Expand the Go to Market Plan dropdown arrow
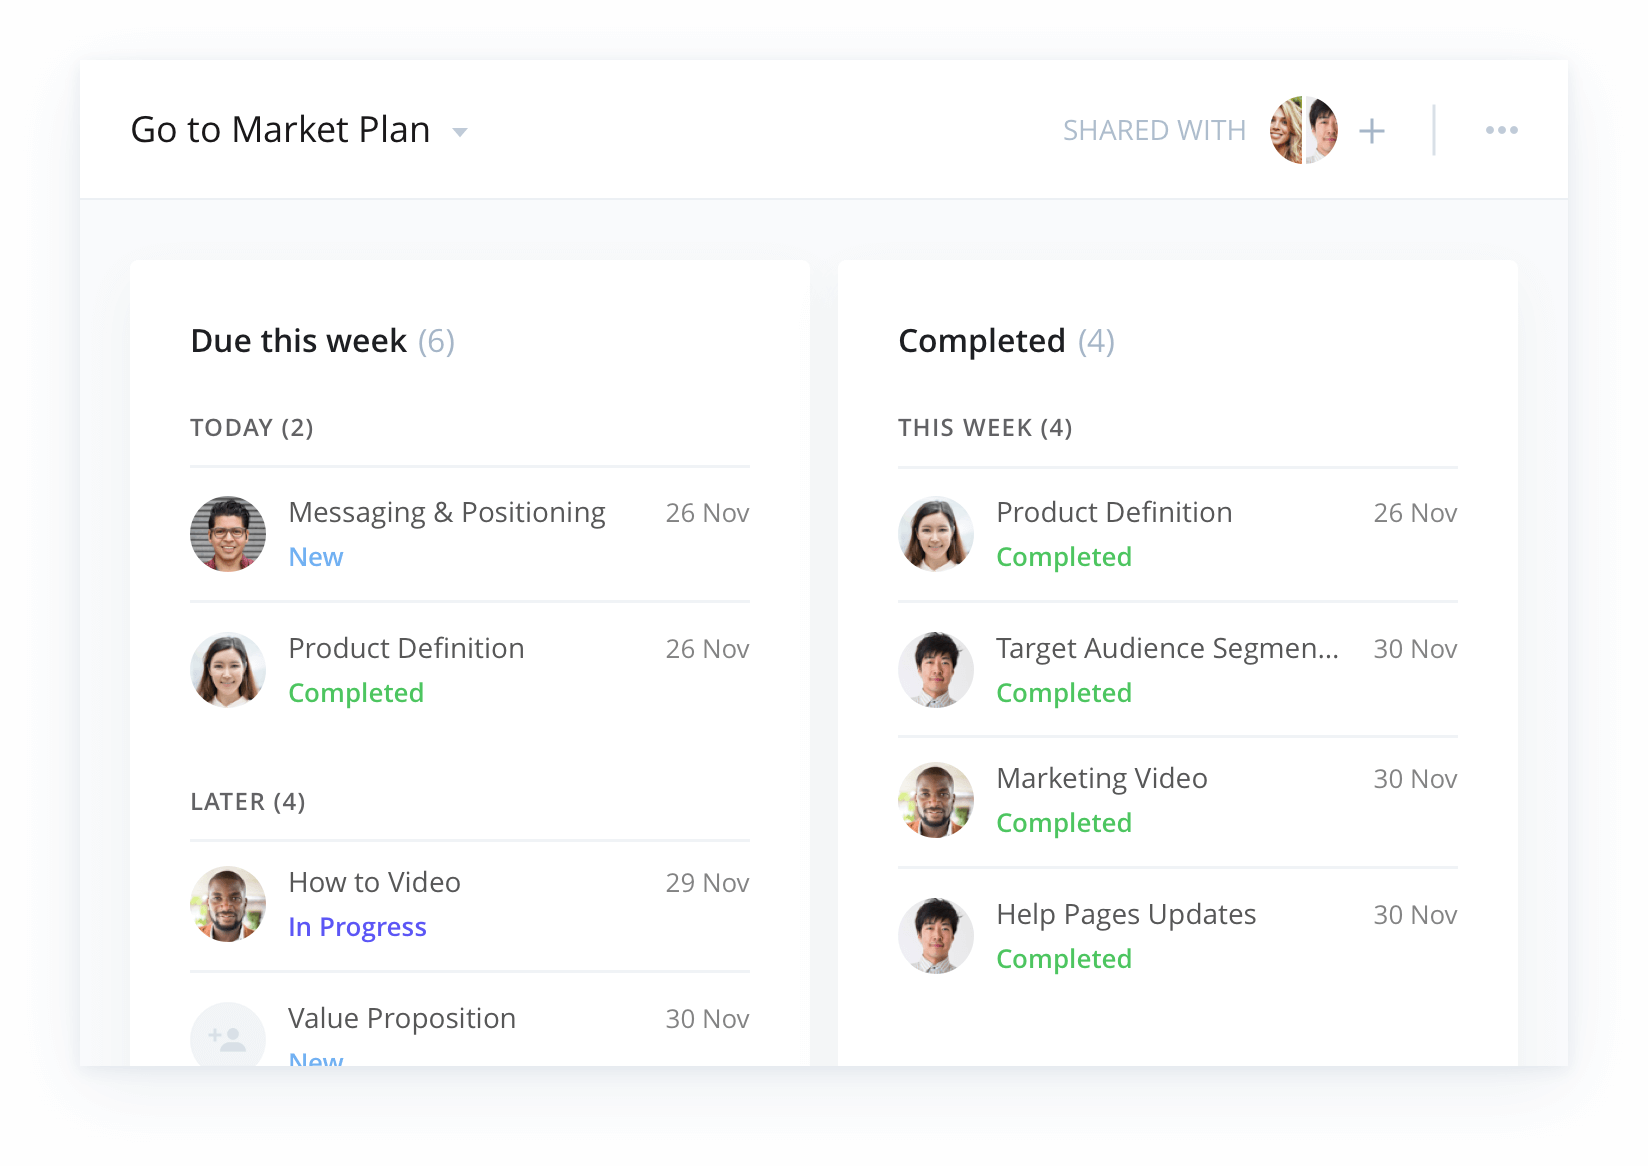Viewport: 1648px width, 1166px height. (460, 132)
